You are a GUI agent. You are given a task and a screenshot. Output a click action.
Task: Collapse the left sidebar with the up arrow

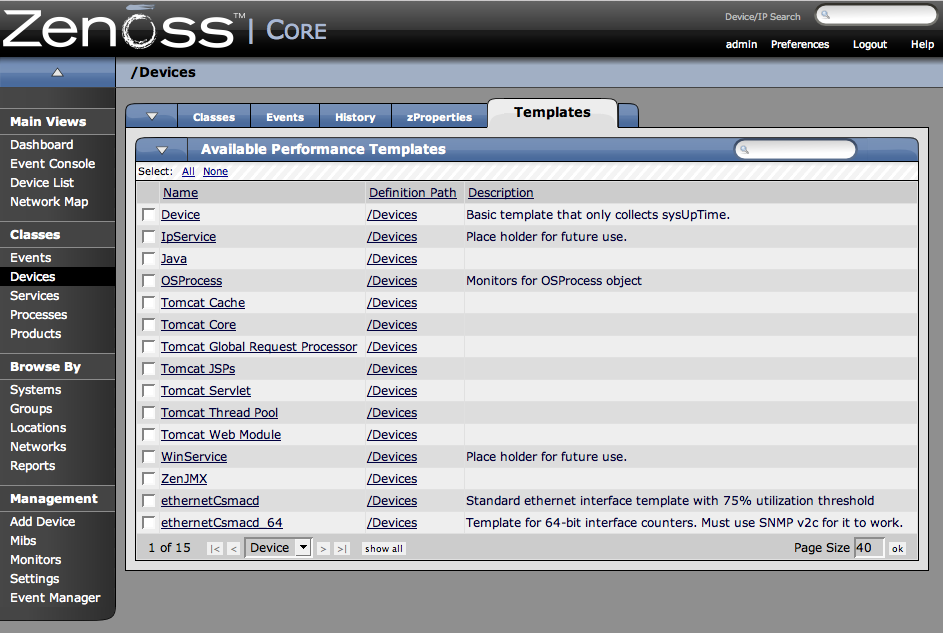(x=57, y=73)
